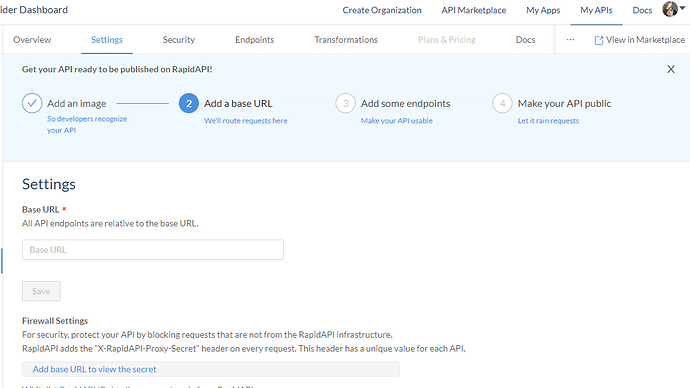The height and width of the screenshot is (388, 690).
Task: Open the more tabs ellipsis menu
Action: pyautogui.click(x=570, y=40)
